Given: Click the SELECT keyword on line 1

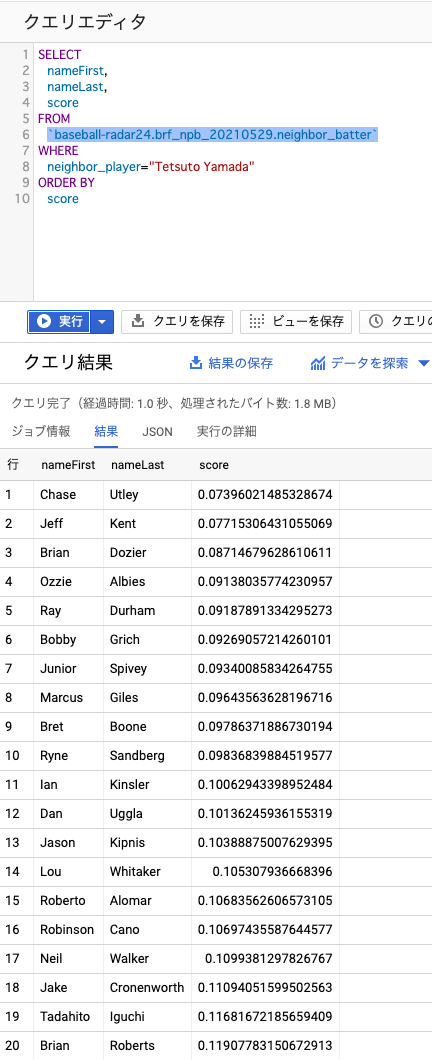Looking at the screenshot, I should [x=59, y=55].
